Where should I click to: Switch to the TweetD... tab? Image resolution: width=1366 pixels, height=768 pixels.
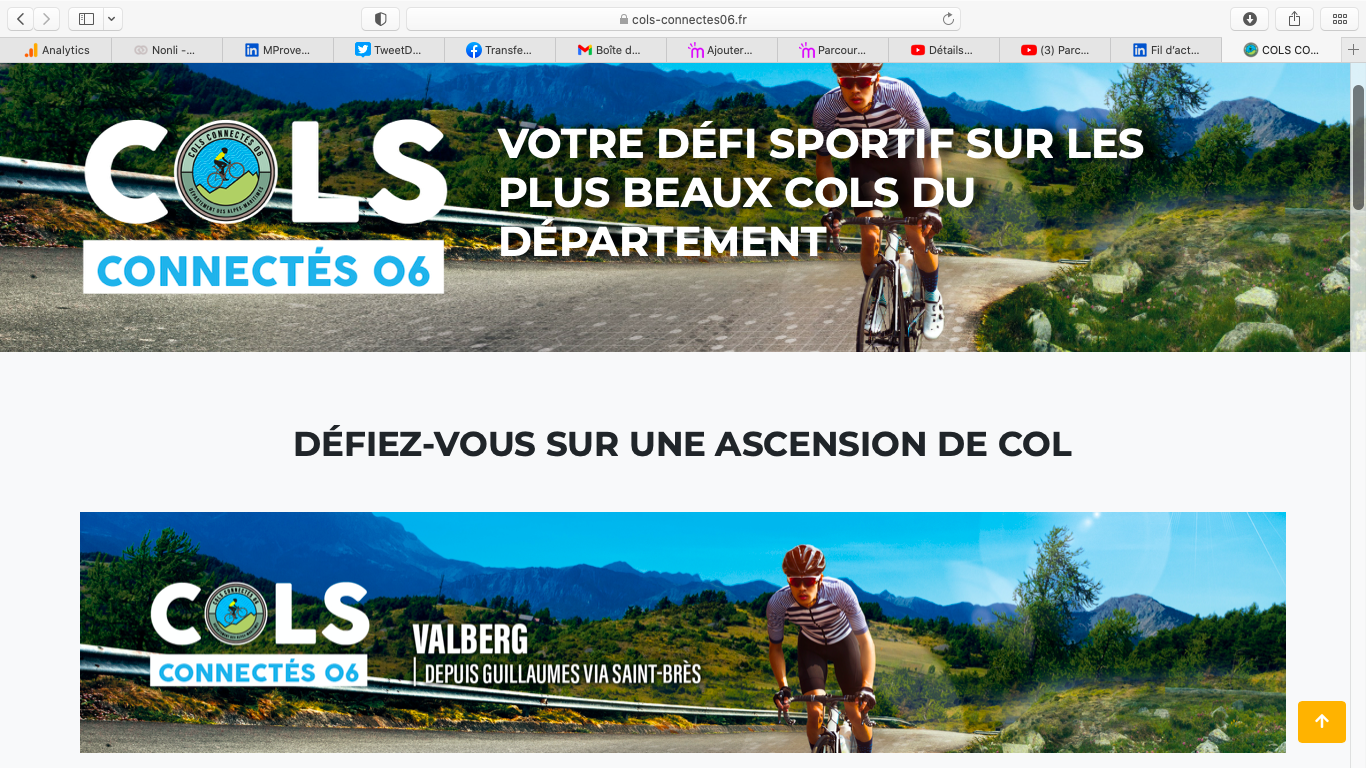click(x=388, y=50)
